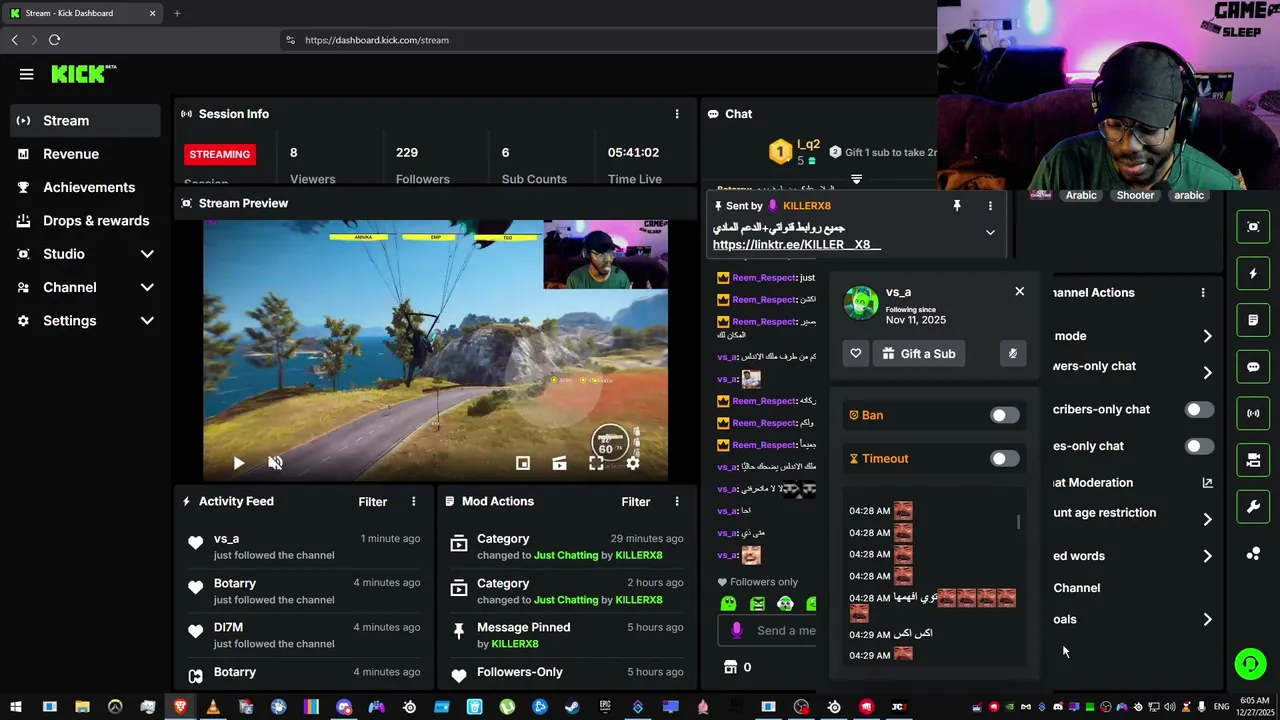
Task: Open account age restriction arrow
Action: (1207, 519)
